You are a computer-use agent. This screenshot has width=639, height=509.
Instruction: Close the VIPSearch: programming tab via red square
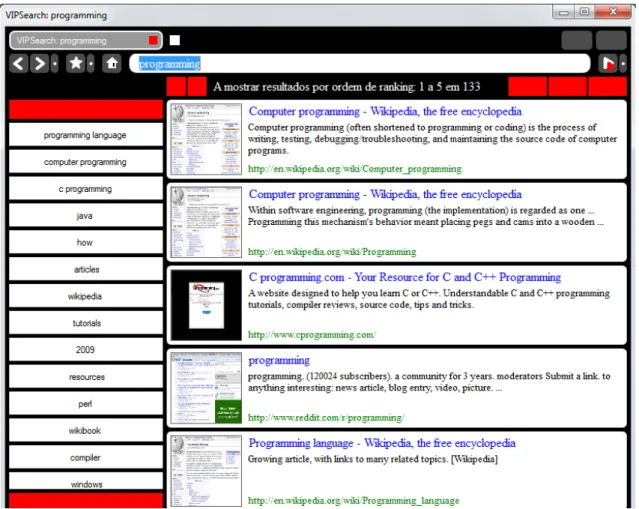(153, 40)
